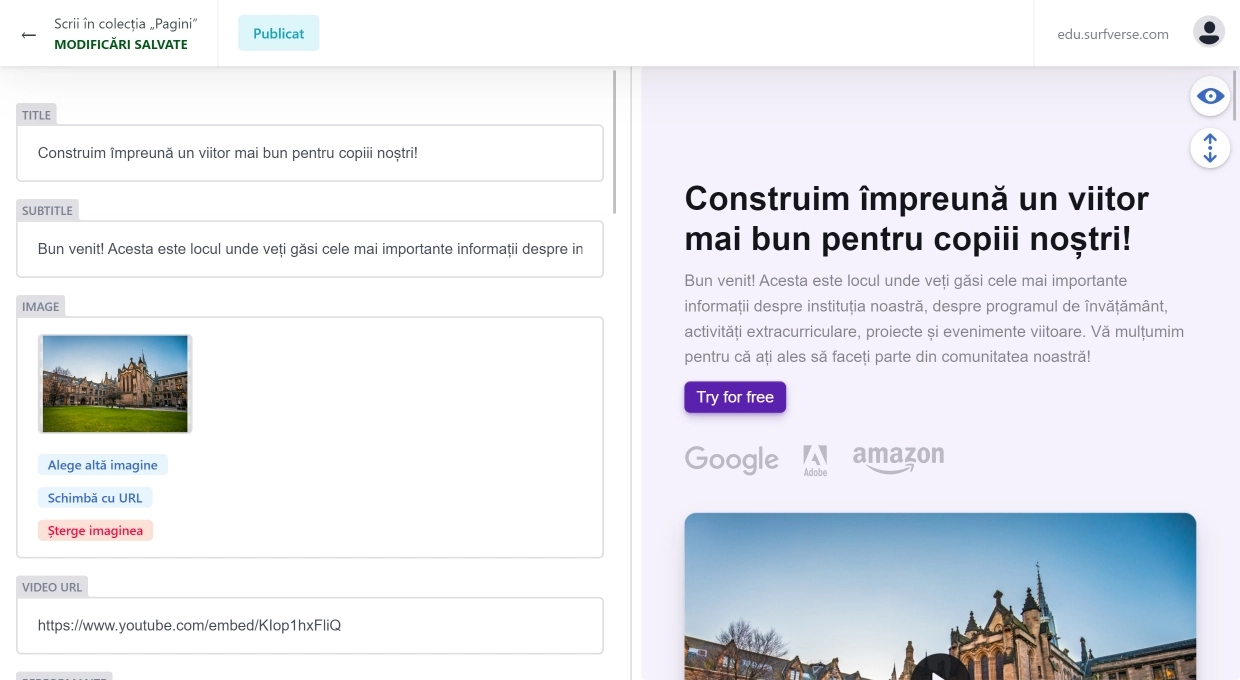This screenshot has width=1240, height=680.
Task: Click 'Șterge imaginea' to delete the image
Action: click(94, 530)
